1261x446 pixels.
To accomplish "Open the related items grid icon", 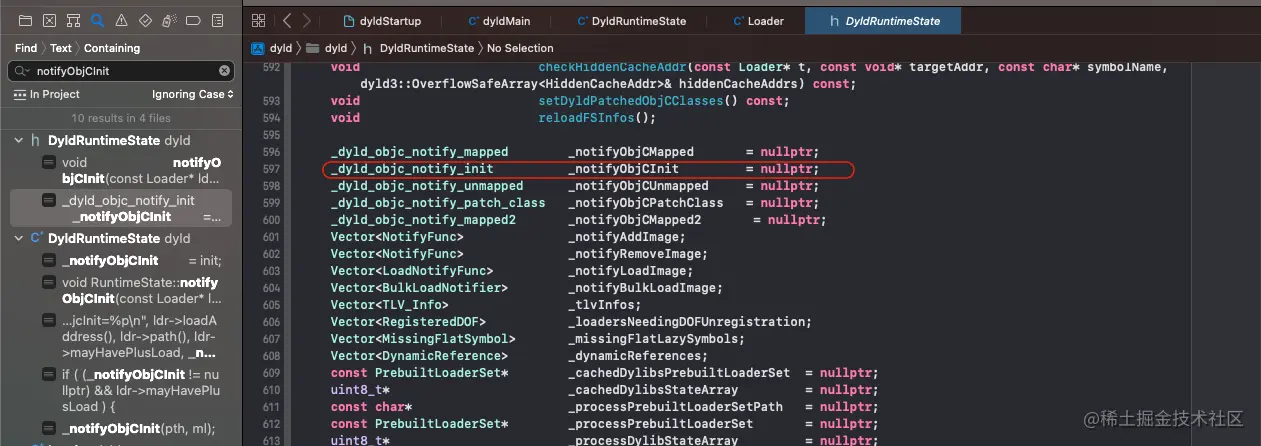I will point(258,20).
